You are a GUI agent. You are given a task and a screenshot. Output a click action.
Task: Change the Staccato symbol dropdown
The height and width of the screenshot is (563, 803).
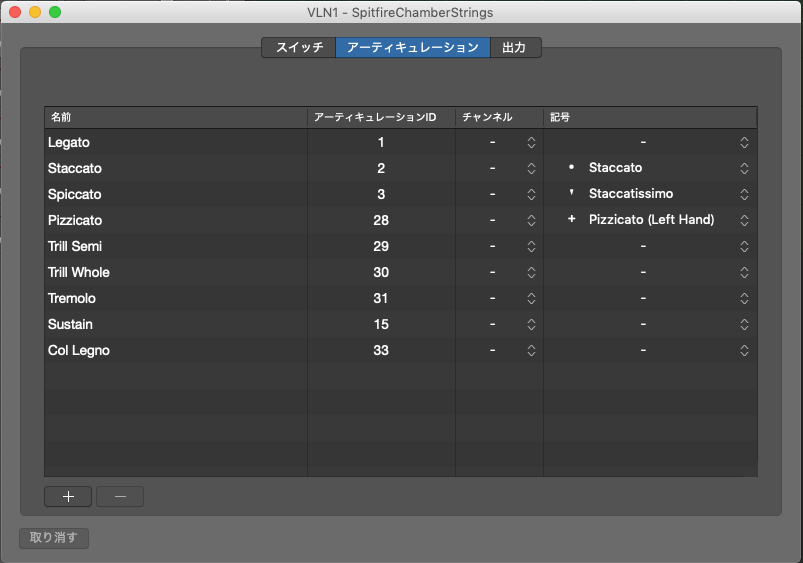[x=744, y=169]
